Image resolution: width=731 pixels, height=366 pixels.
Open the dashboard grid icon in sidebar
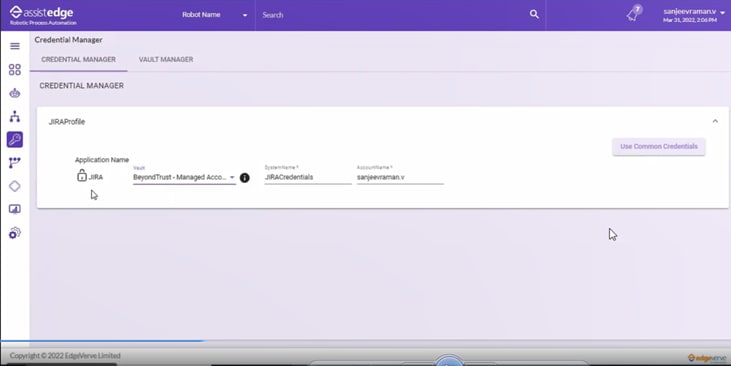tap(15, 69)
